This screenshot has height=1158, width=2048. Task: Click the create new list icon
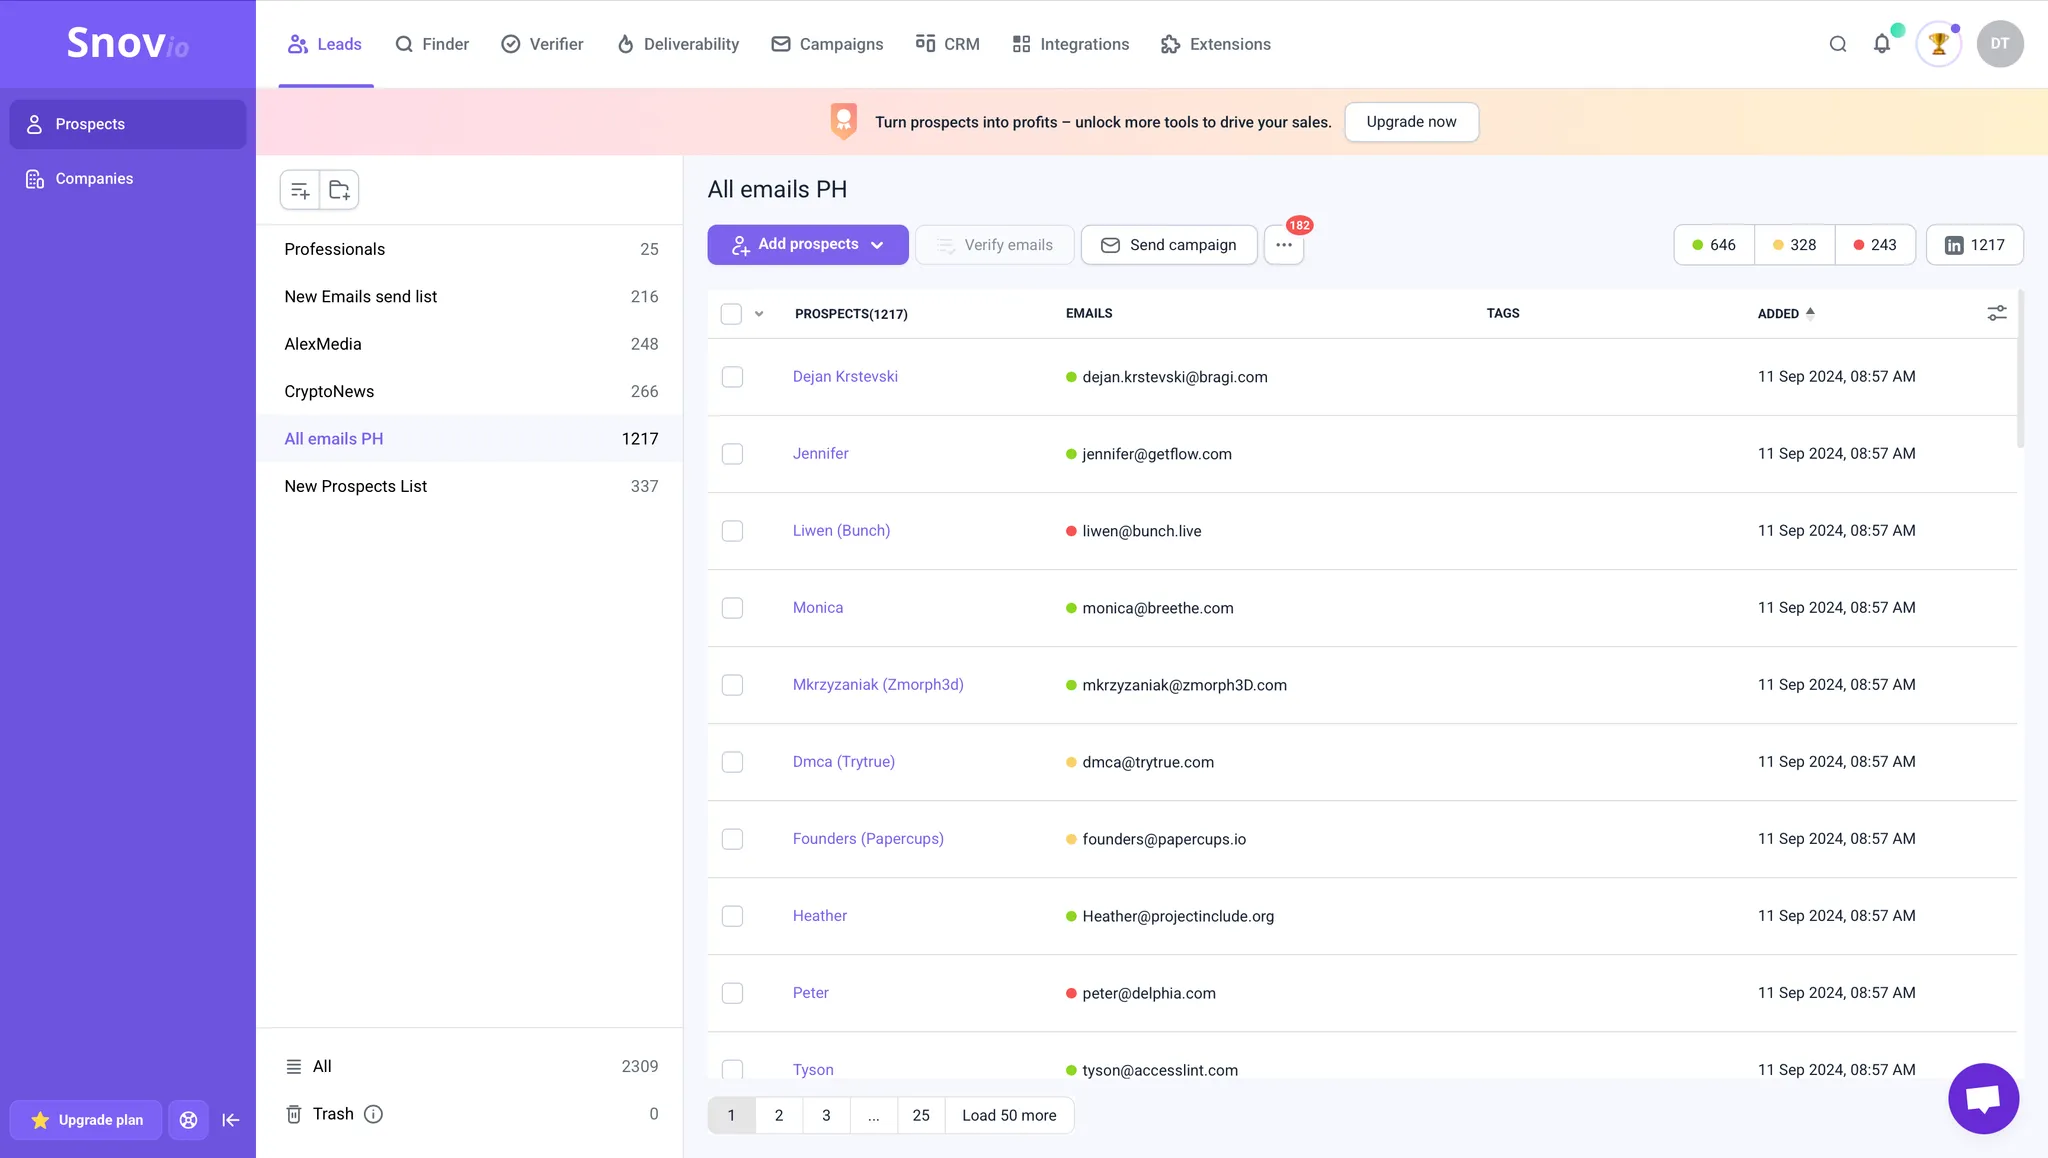click(x=300, y=190)
